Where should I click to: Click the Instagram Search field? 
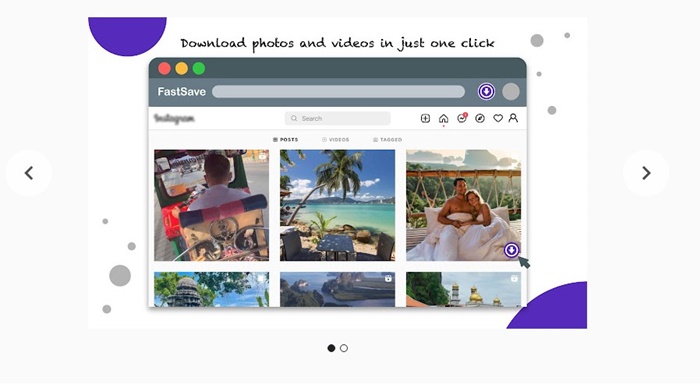click(x=338, y=118)
